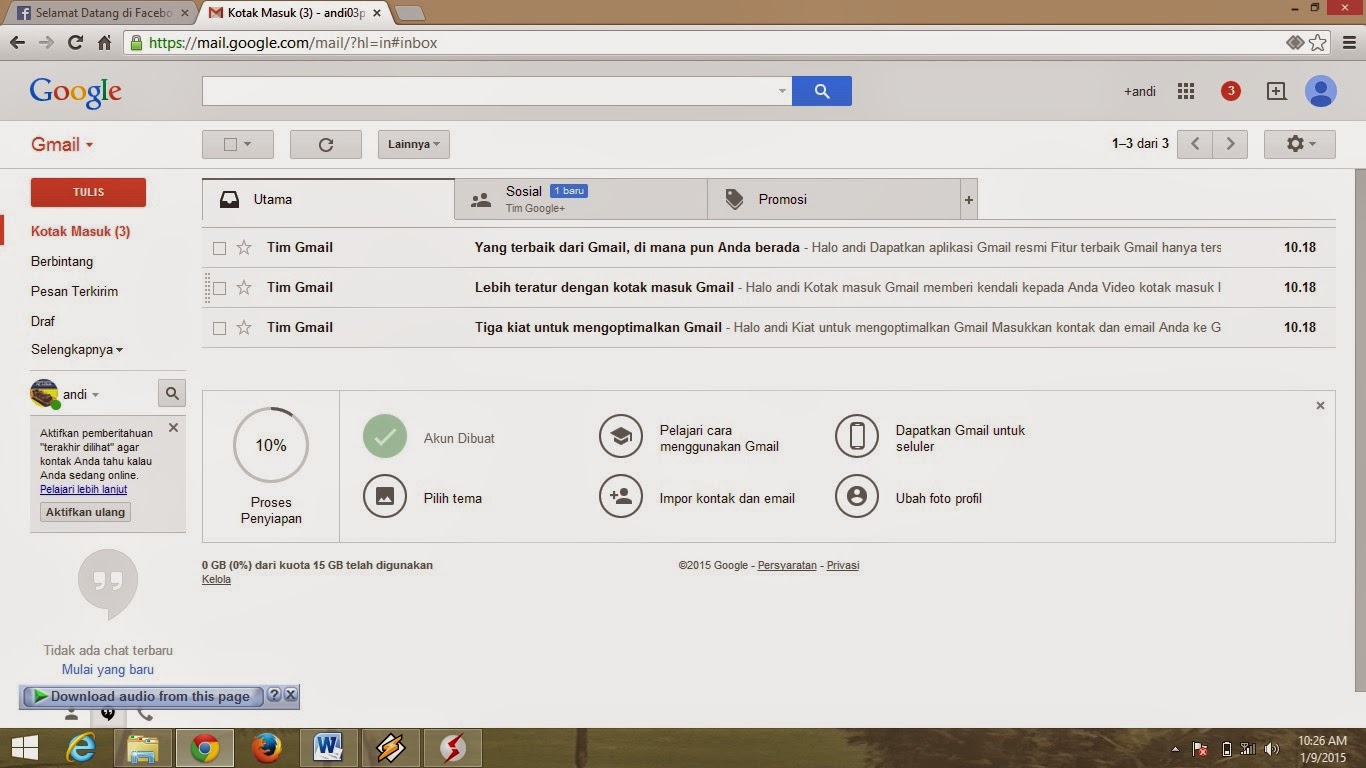
Task: Open the Pelajari lebih lanjut link
Action: 83,489
